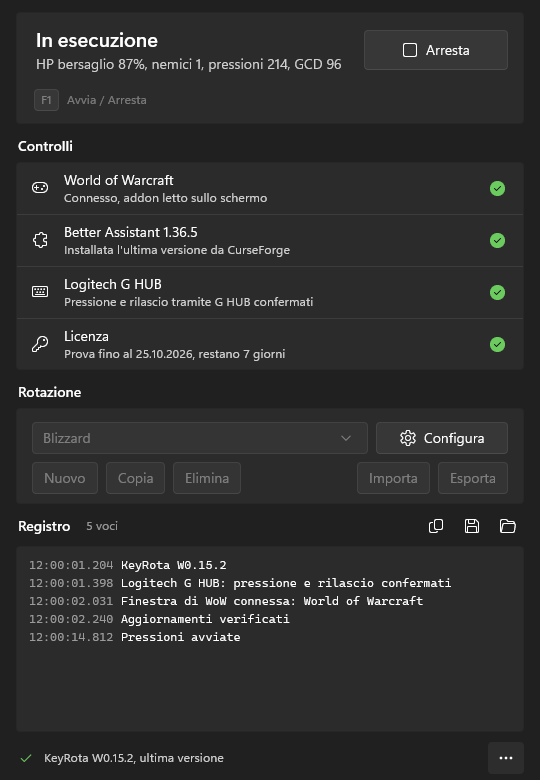The width and height of the screenshot is (540, 780).
Task: Click the green check next to KeyRota version status
Action: click(x=26, y=758)
